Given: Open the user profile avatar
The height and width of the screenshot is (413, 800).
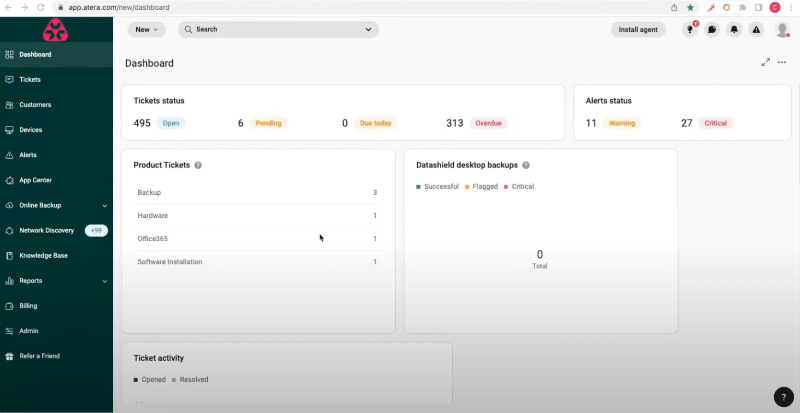Looking at the screenshot, I should pyautogui.click(x=782, y=30).
